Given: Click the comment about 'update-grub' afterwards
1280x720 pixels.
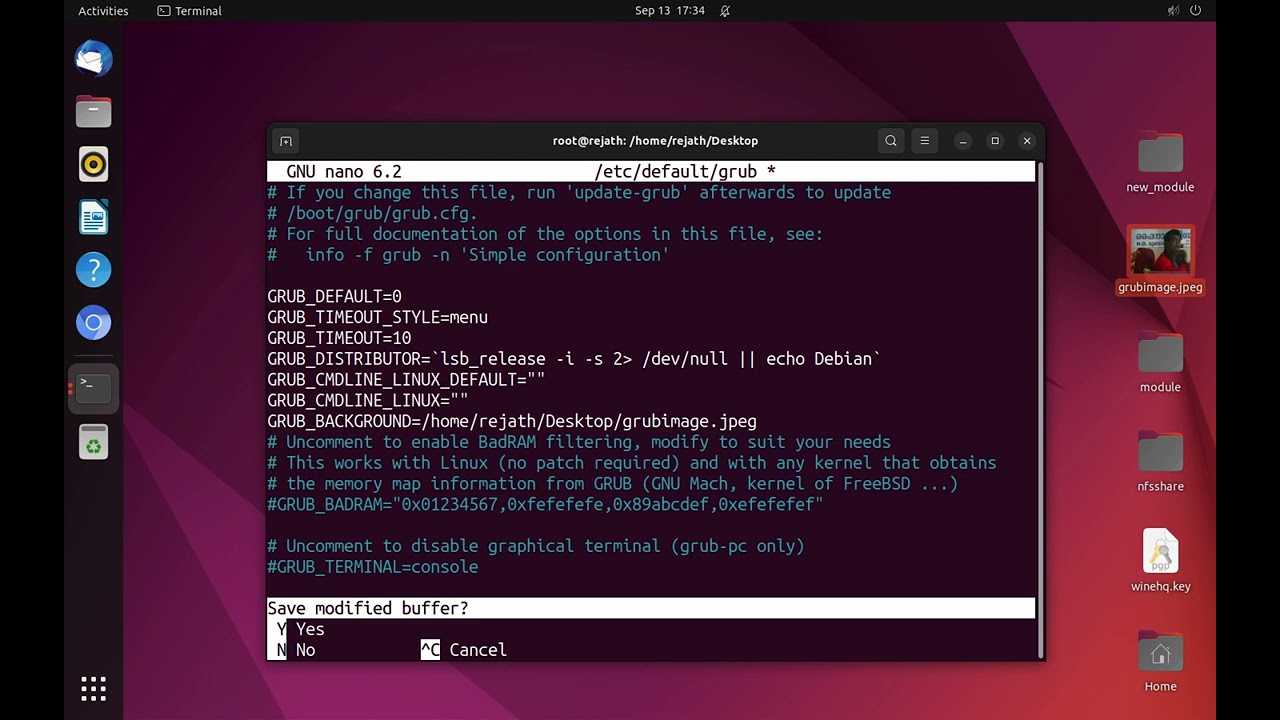Looking at the screenshot, I should (x=579, y=193).
